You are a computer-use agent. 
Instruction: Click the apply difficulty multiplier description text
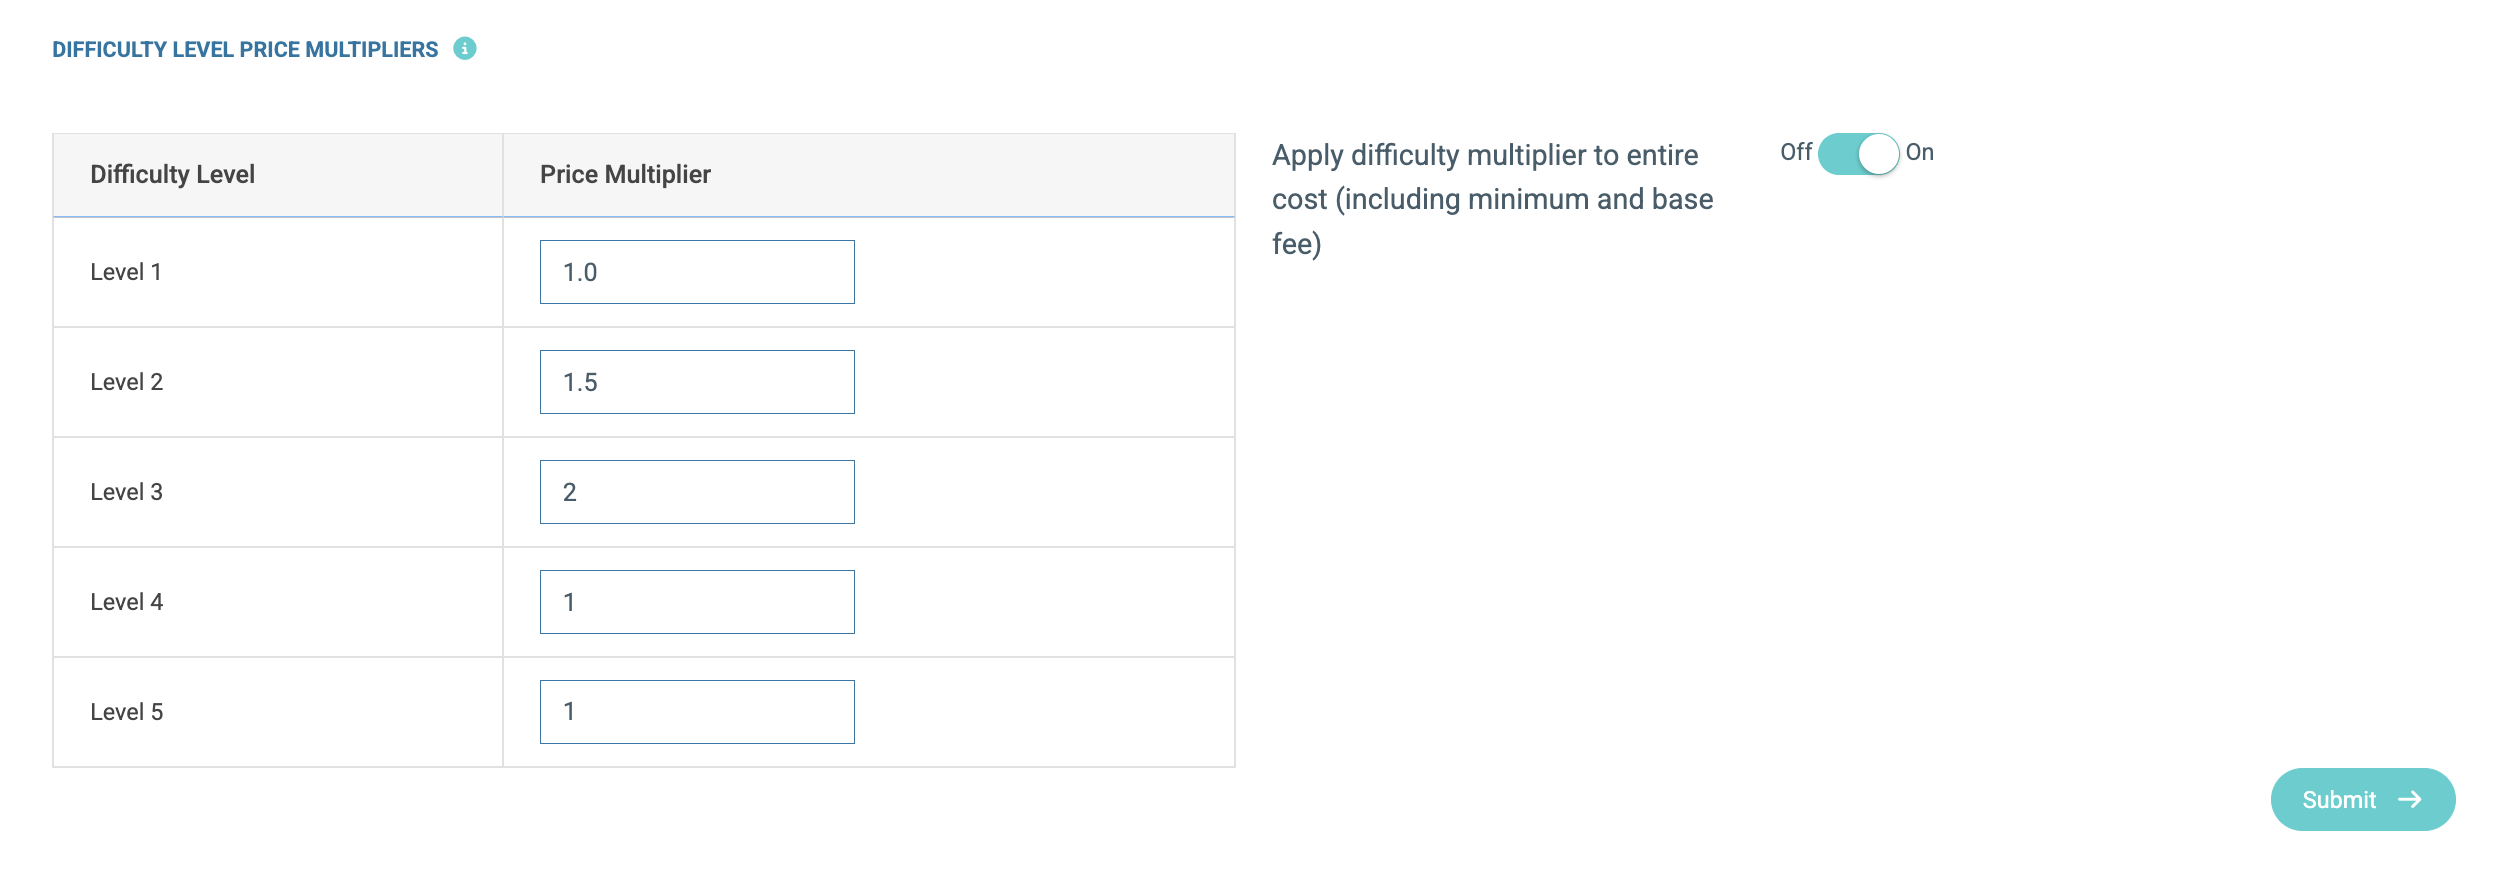coord(1492,199)
